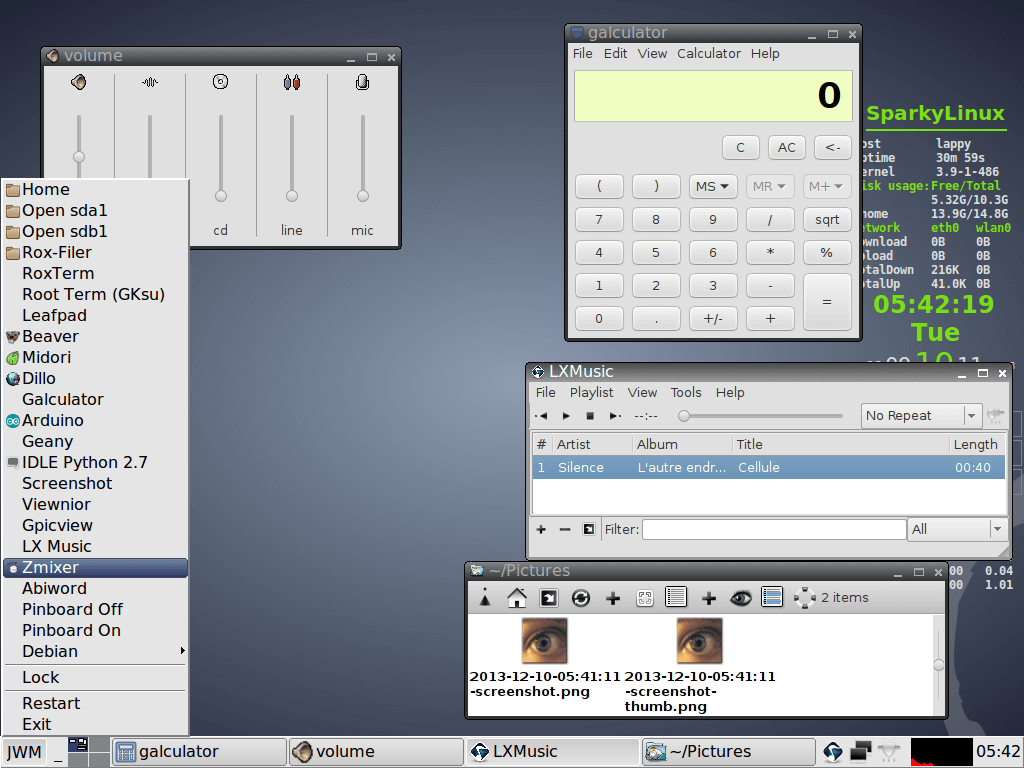Play the current track in LXMusic
The width and height of the screenshot is (1024, 768).
coord(566,415)
